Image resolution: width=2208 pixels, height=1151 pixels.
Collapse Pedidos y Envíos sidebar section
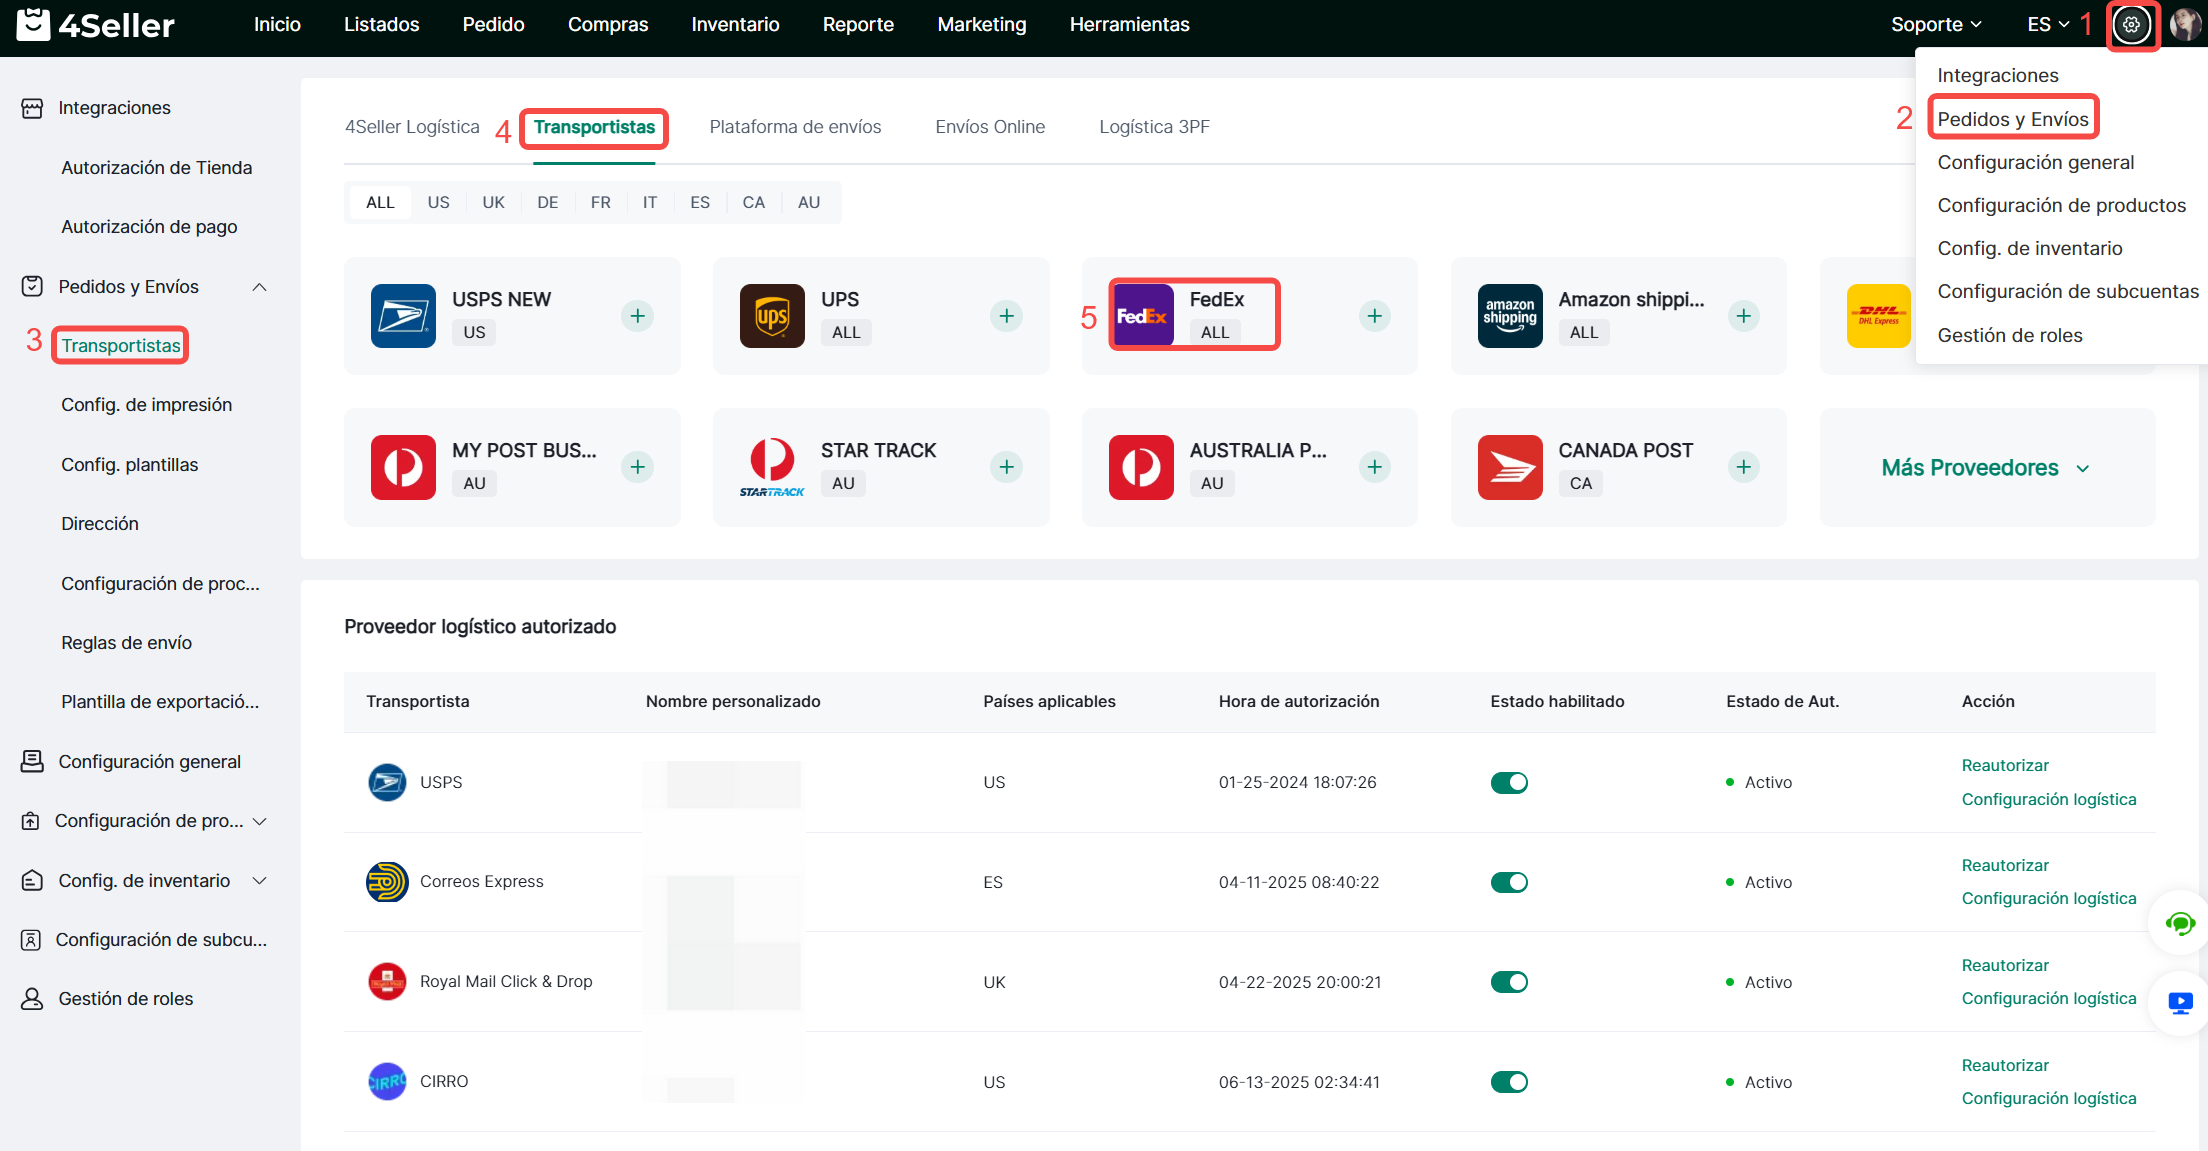[259, 287]
